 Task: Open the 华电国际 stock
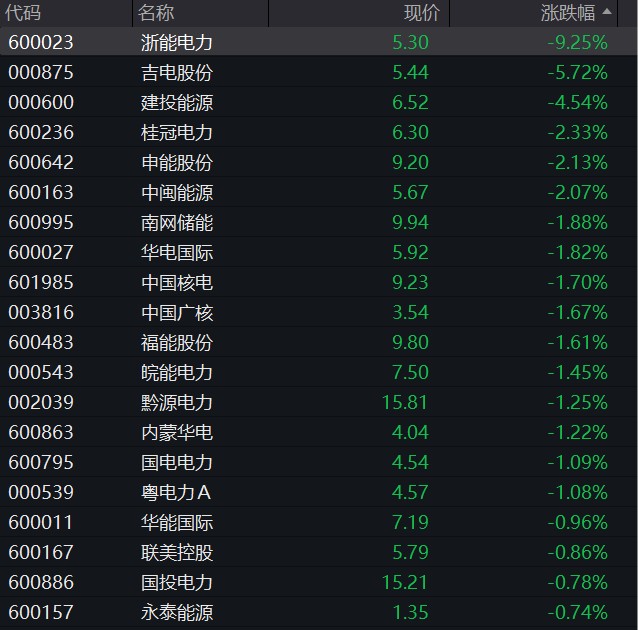[177, 252]
